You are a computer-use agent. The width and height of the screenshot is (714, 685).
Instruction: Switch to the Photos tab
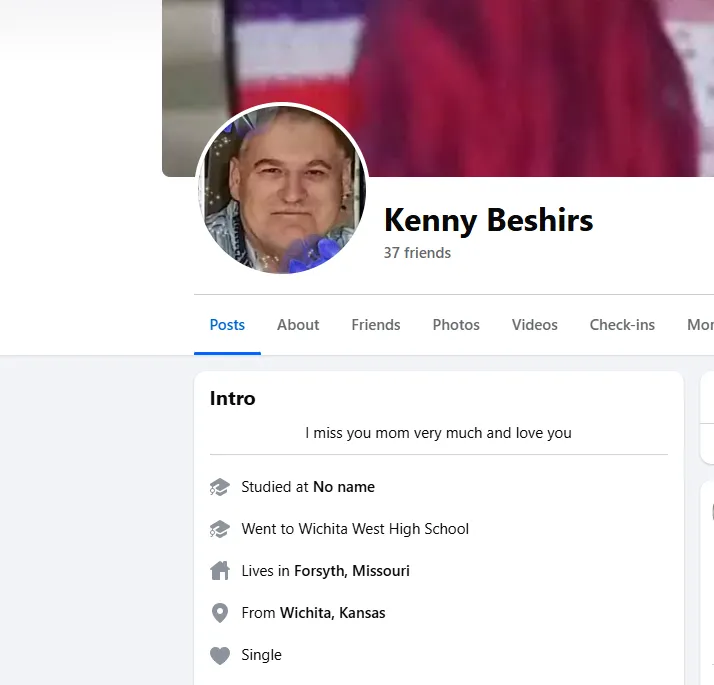(456, 325)
